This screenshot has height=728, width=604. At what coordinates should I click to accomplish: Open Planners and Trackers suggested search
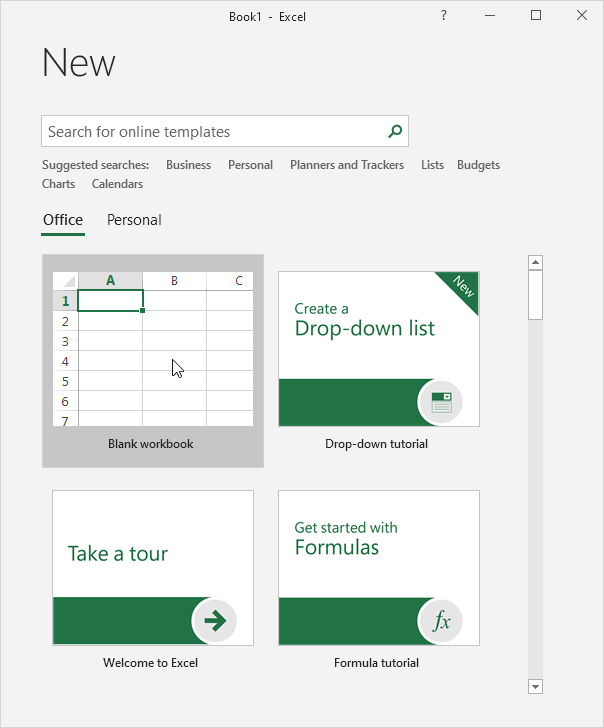[x=347, y=165]
